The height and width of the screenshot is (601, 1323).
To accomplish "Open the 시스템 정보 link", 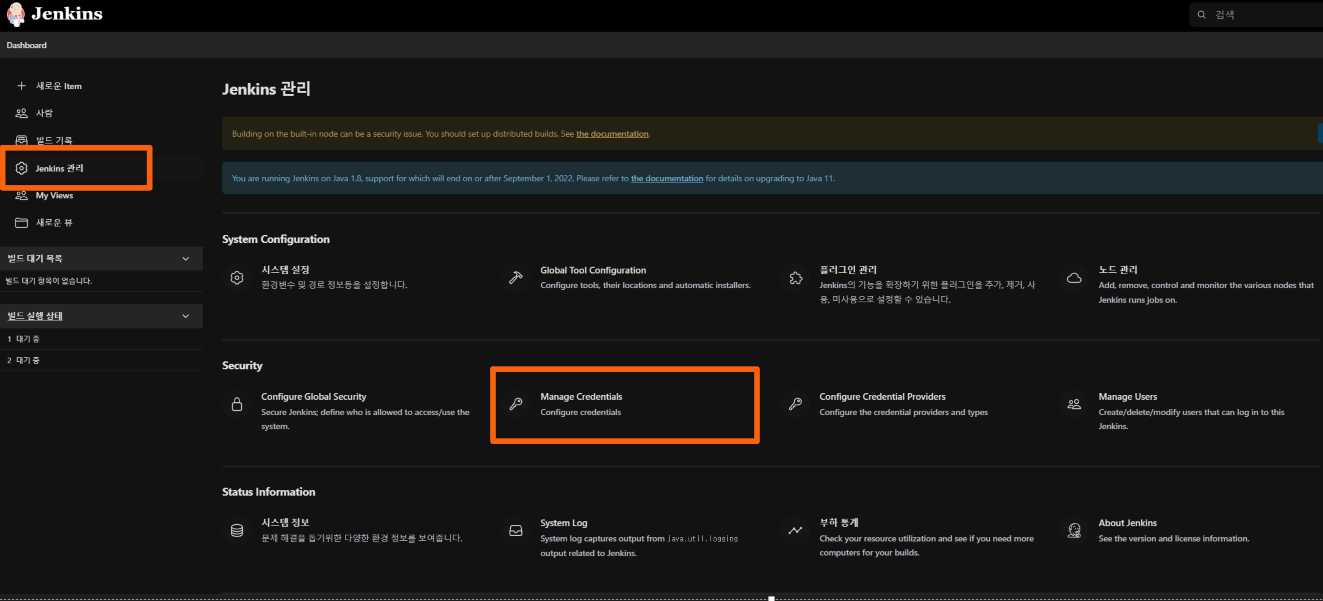I will (x=285, y=523).
